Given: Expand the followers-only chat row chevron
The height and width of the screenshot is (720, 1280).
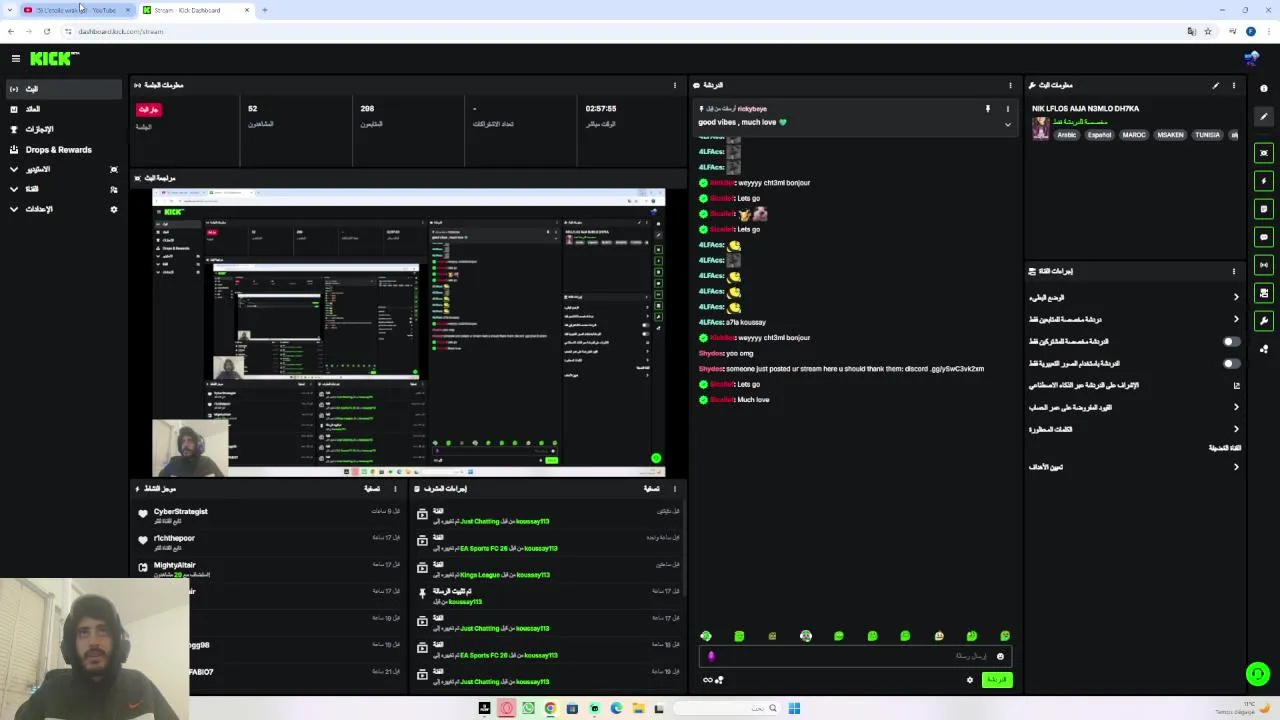Looking at the screenshot, I should point(1236,319).
